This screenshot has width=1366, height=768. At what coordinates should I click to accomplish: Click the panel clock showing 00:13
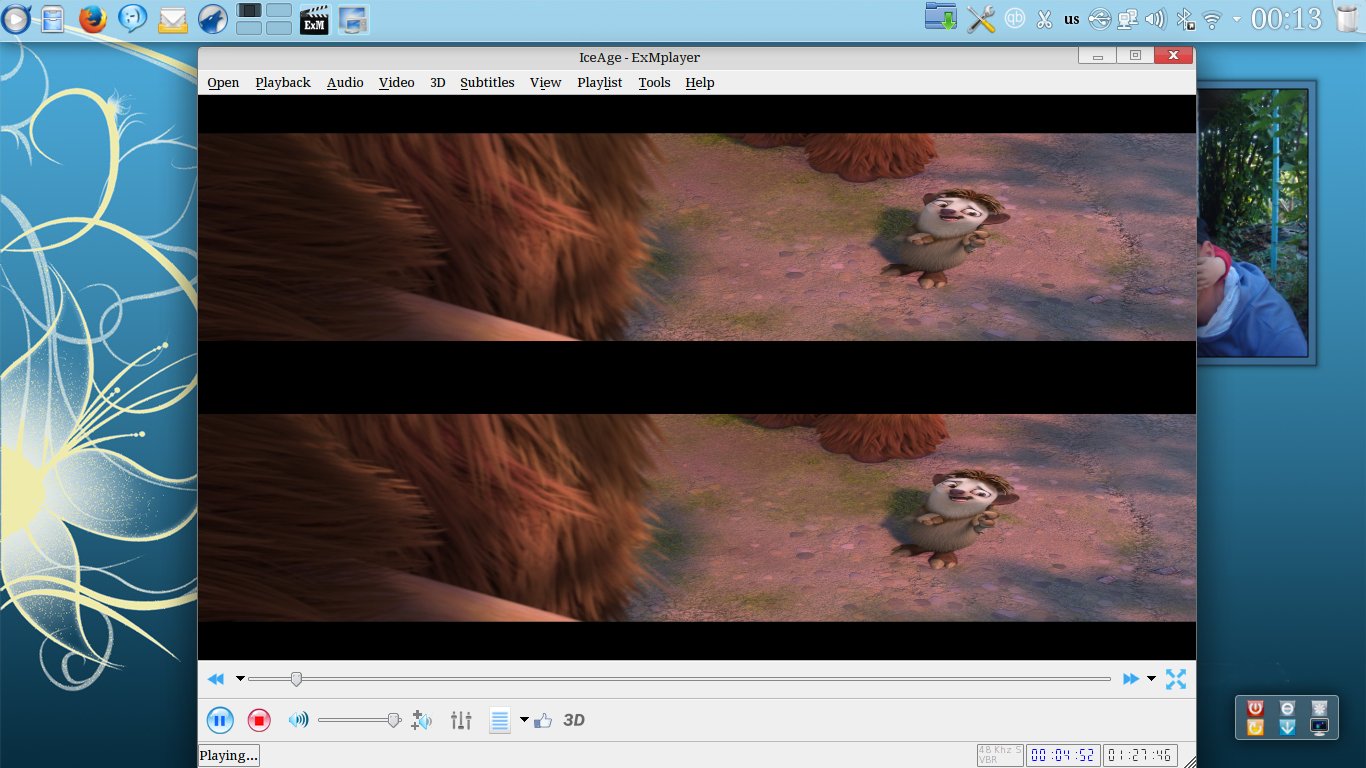(1286, 19)
